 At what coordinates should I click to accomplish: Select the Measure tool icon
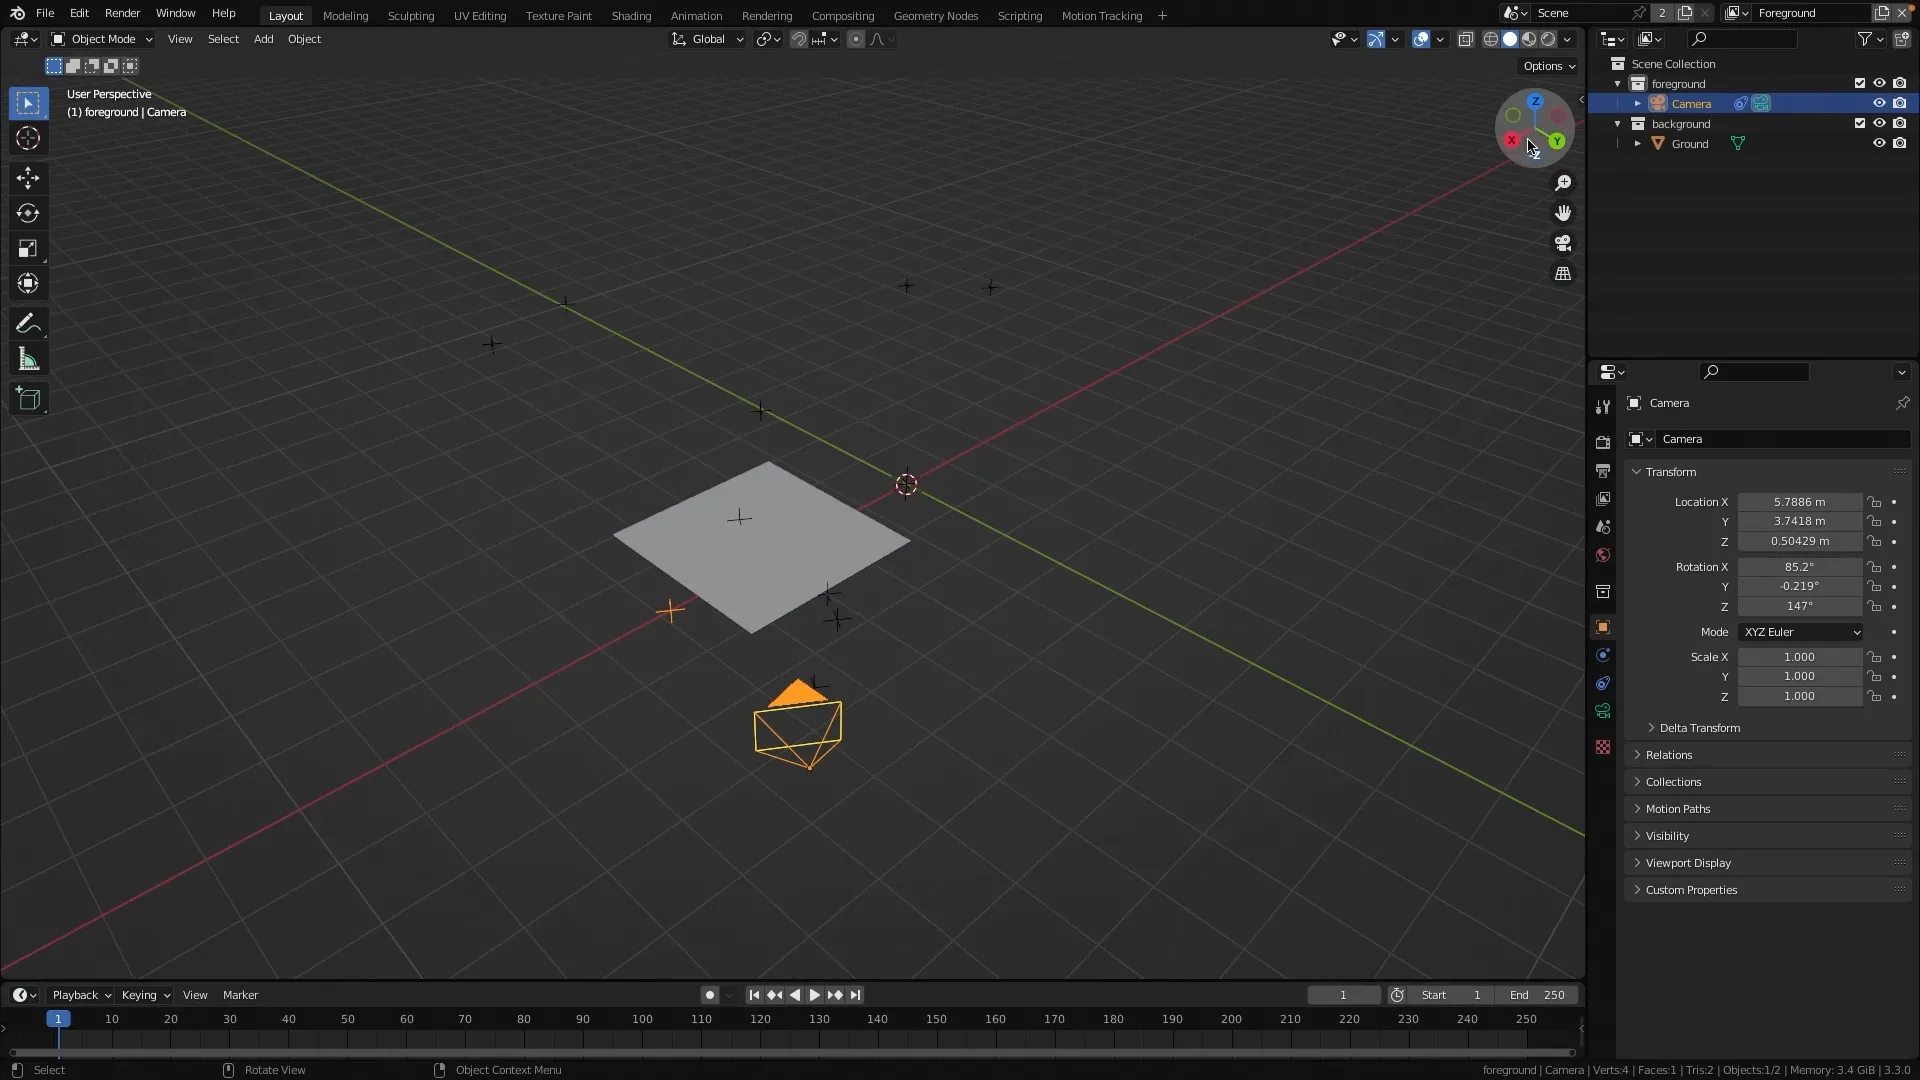(28, 360)
